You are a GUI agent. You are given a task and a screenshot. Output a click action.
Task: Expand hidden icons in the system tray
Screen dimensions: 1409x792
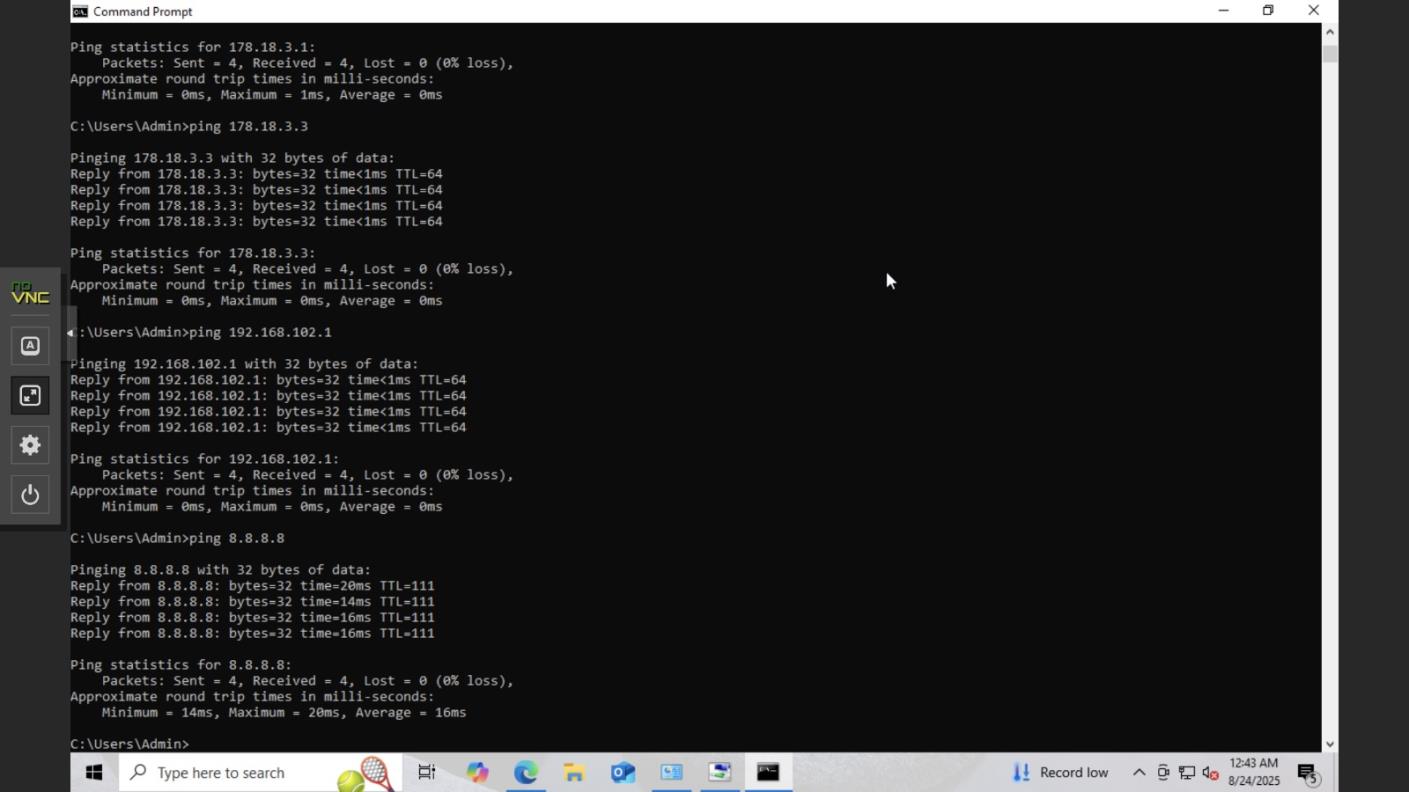point(1138,772)
